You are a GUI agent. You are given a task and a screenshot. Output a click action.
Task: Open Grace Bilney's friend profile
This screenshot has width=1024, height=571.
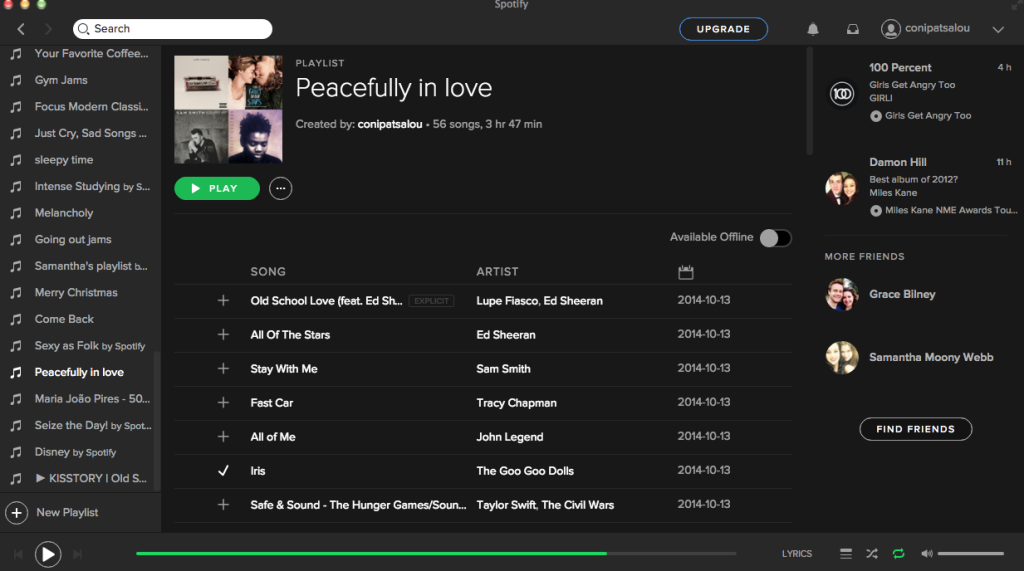pos(901,294)
